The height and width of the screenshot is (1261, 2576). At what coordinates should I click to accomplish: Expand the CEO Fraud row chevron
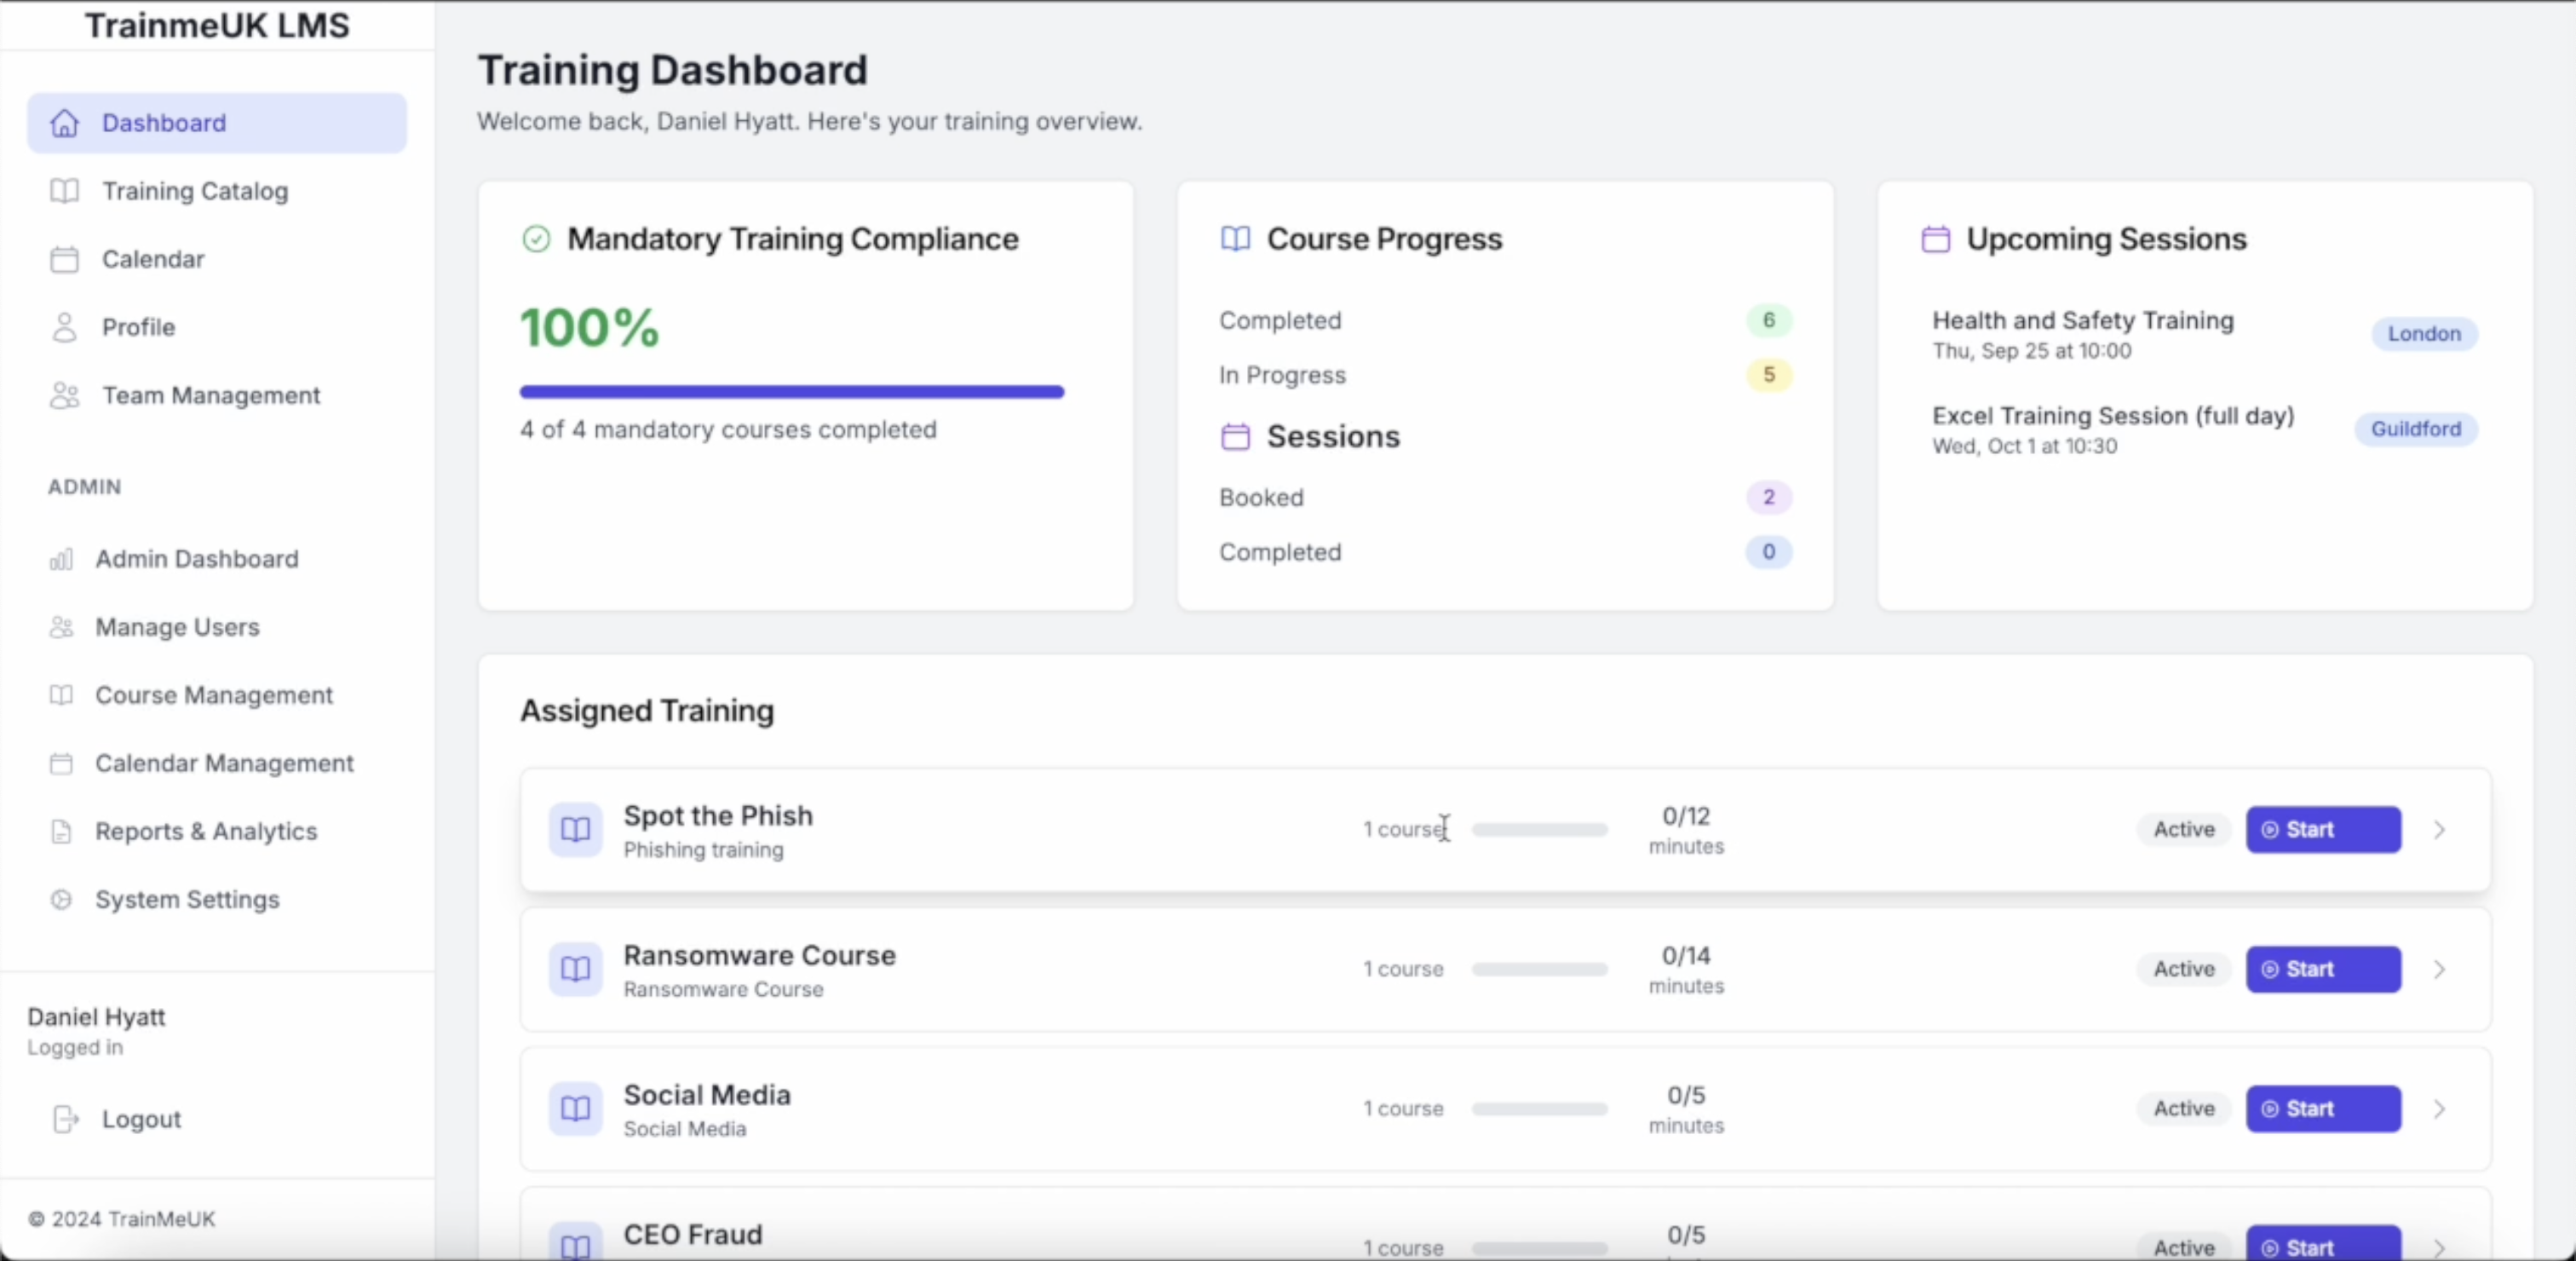click(2439, 1247)
